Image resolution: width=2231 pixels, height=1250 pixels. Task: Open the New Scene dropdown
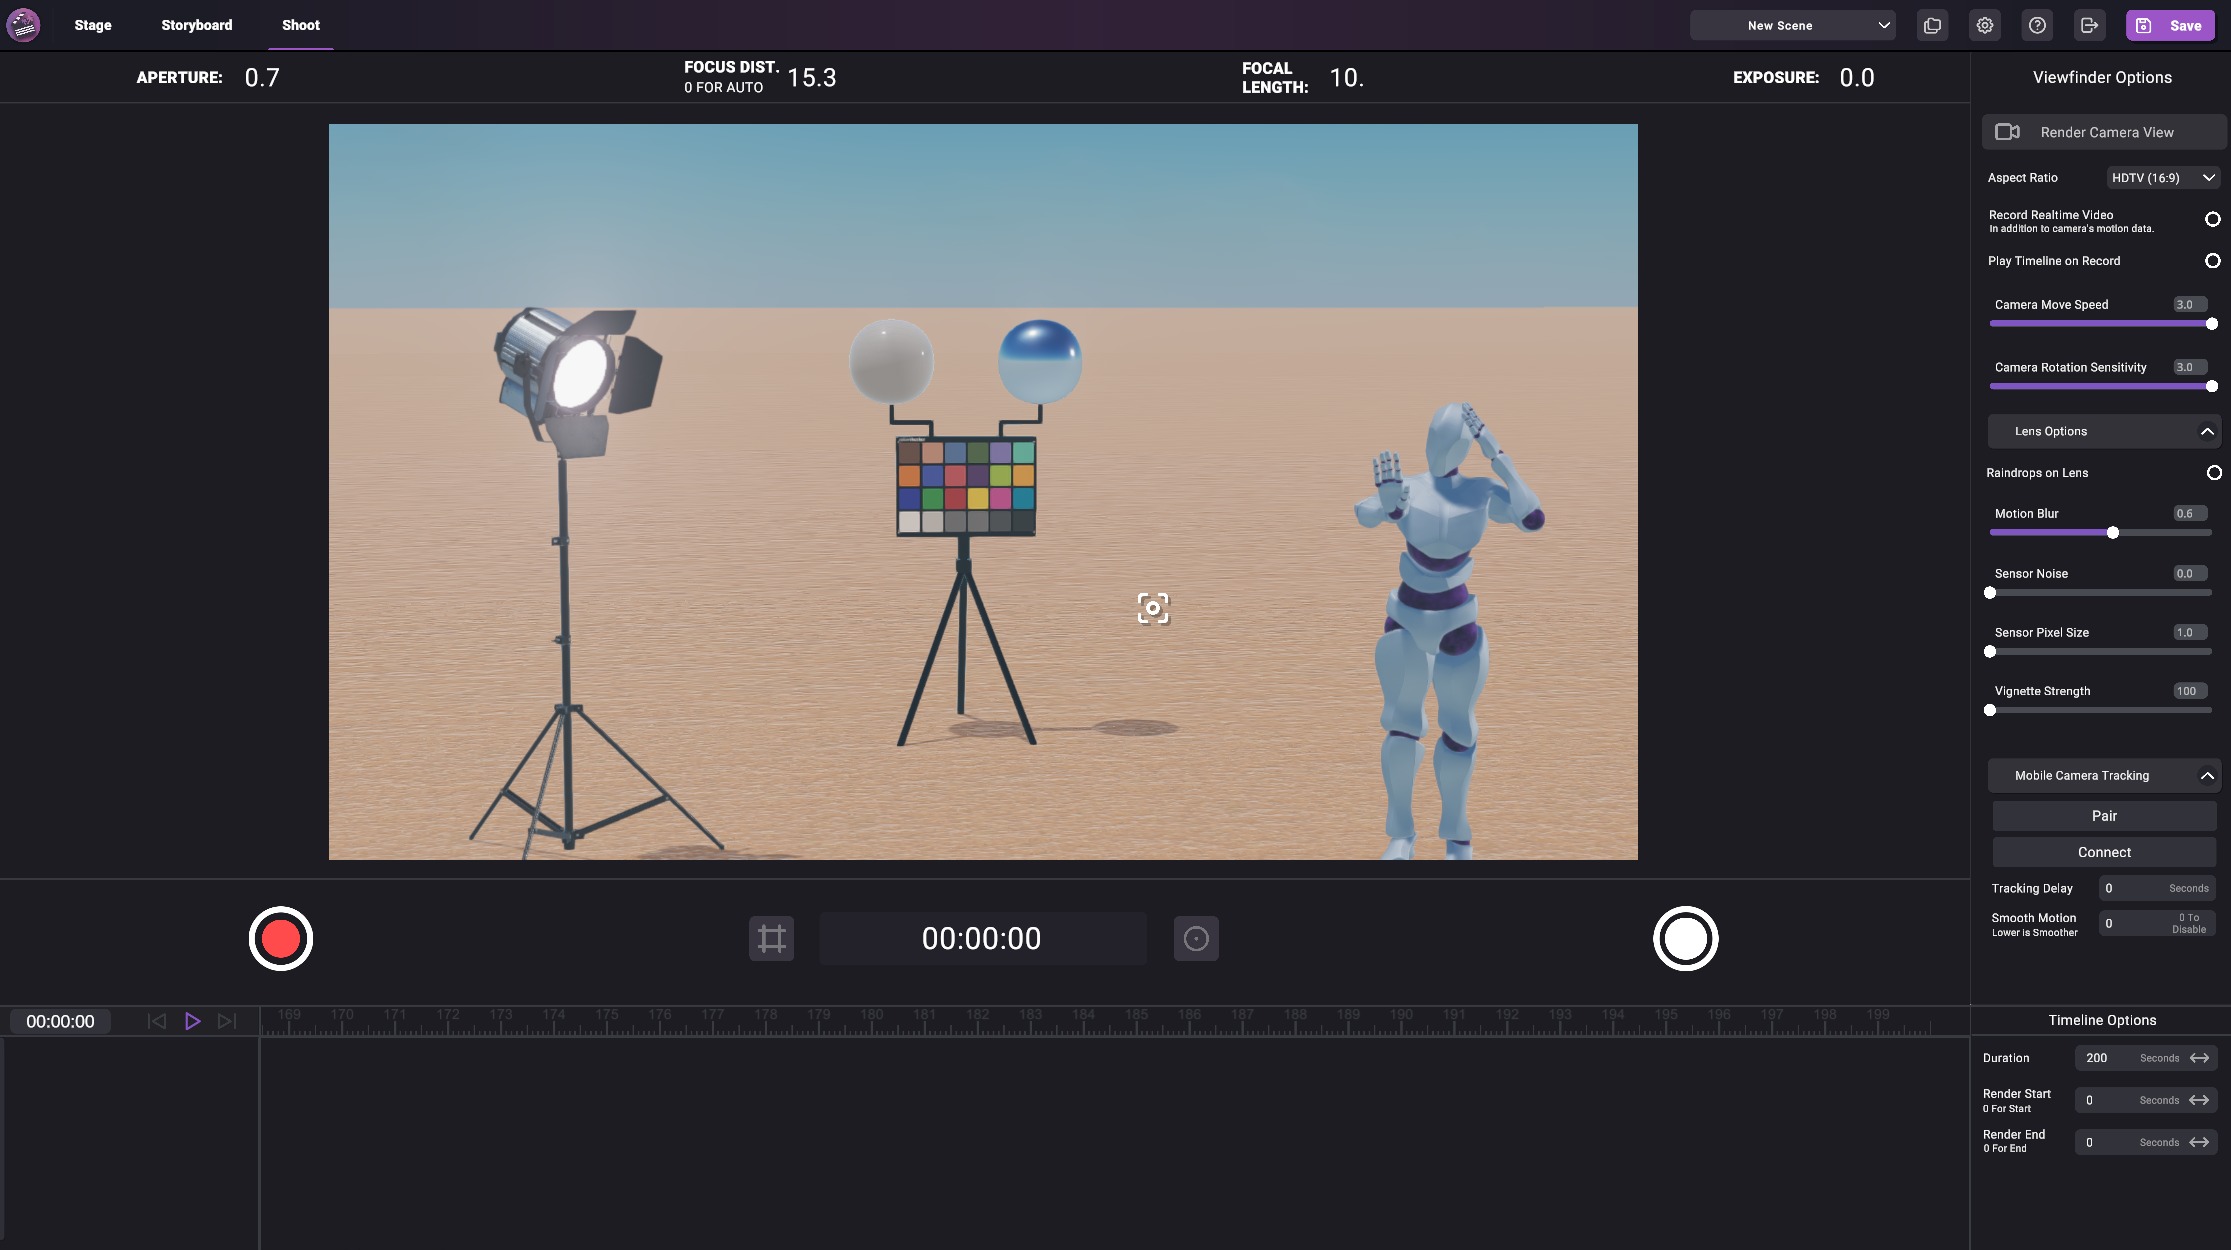1792,26
